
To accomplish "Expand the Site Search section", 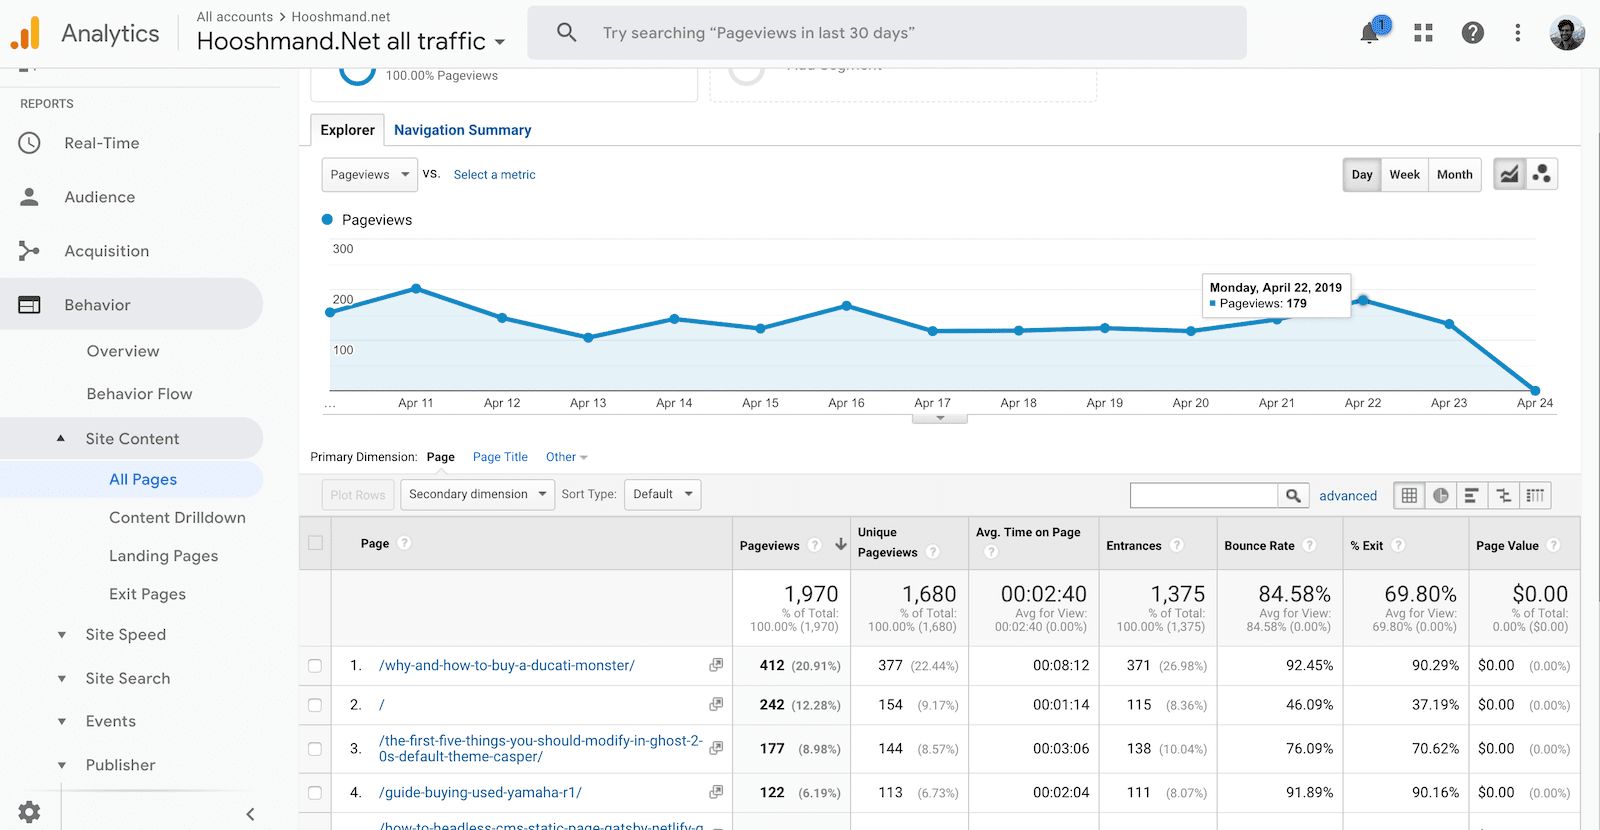I will point(61,678).
